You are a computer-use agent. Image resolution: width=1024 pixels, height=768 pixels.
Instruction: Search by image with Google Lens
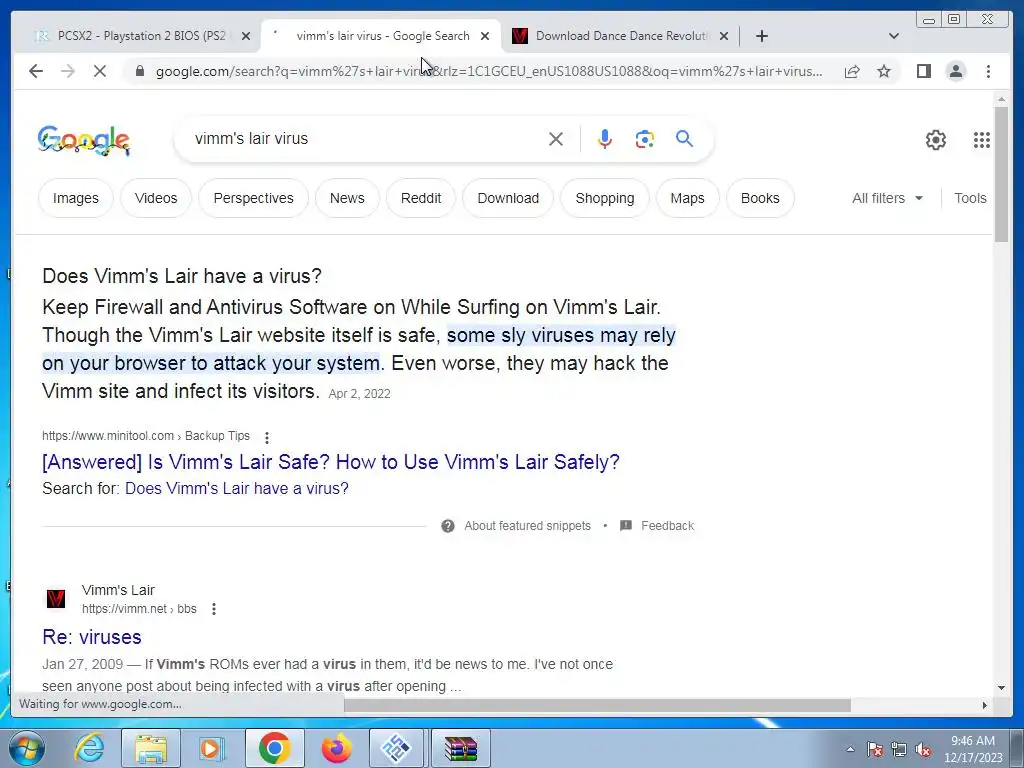(x=645, y=139)
